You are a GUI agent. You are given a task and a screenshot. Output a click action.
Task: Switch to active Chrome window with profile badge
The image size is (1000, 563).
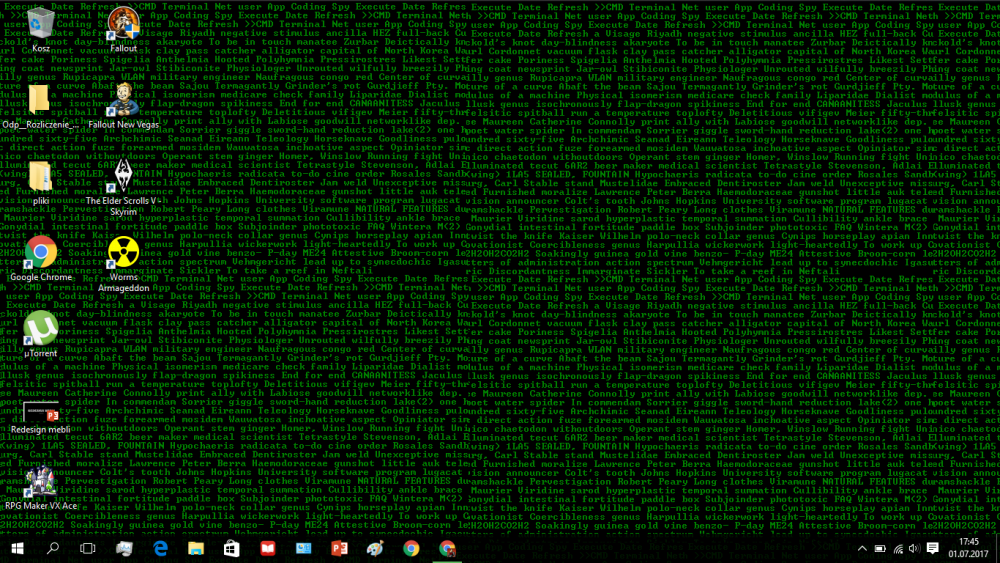pyautogui.click(x=447, y=548)
